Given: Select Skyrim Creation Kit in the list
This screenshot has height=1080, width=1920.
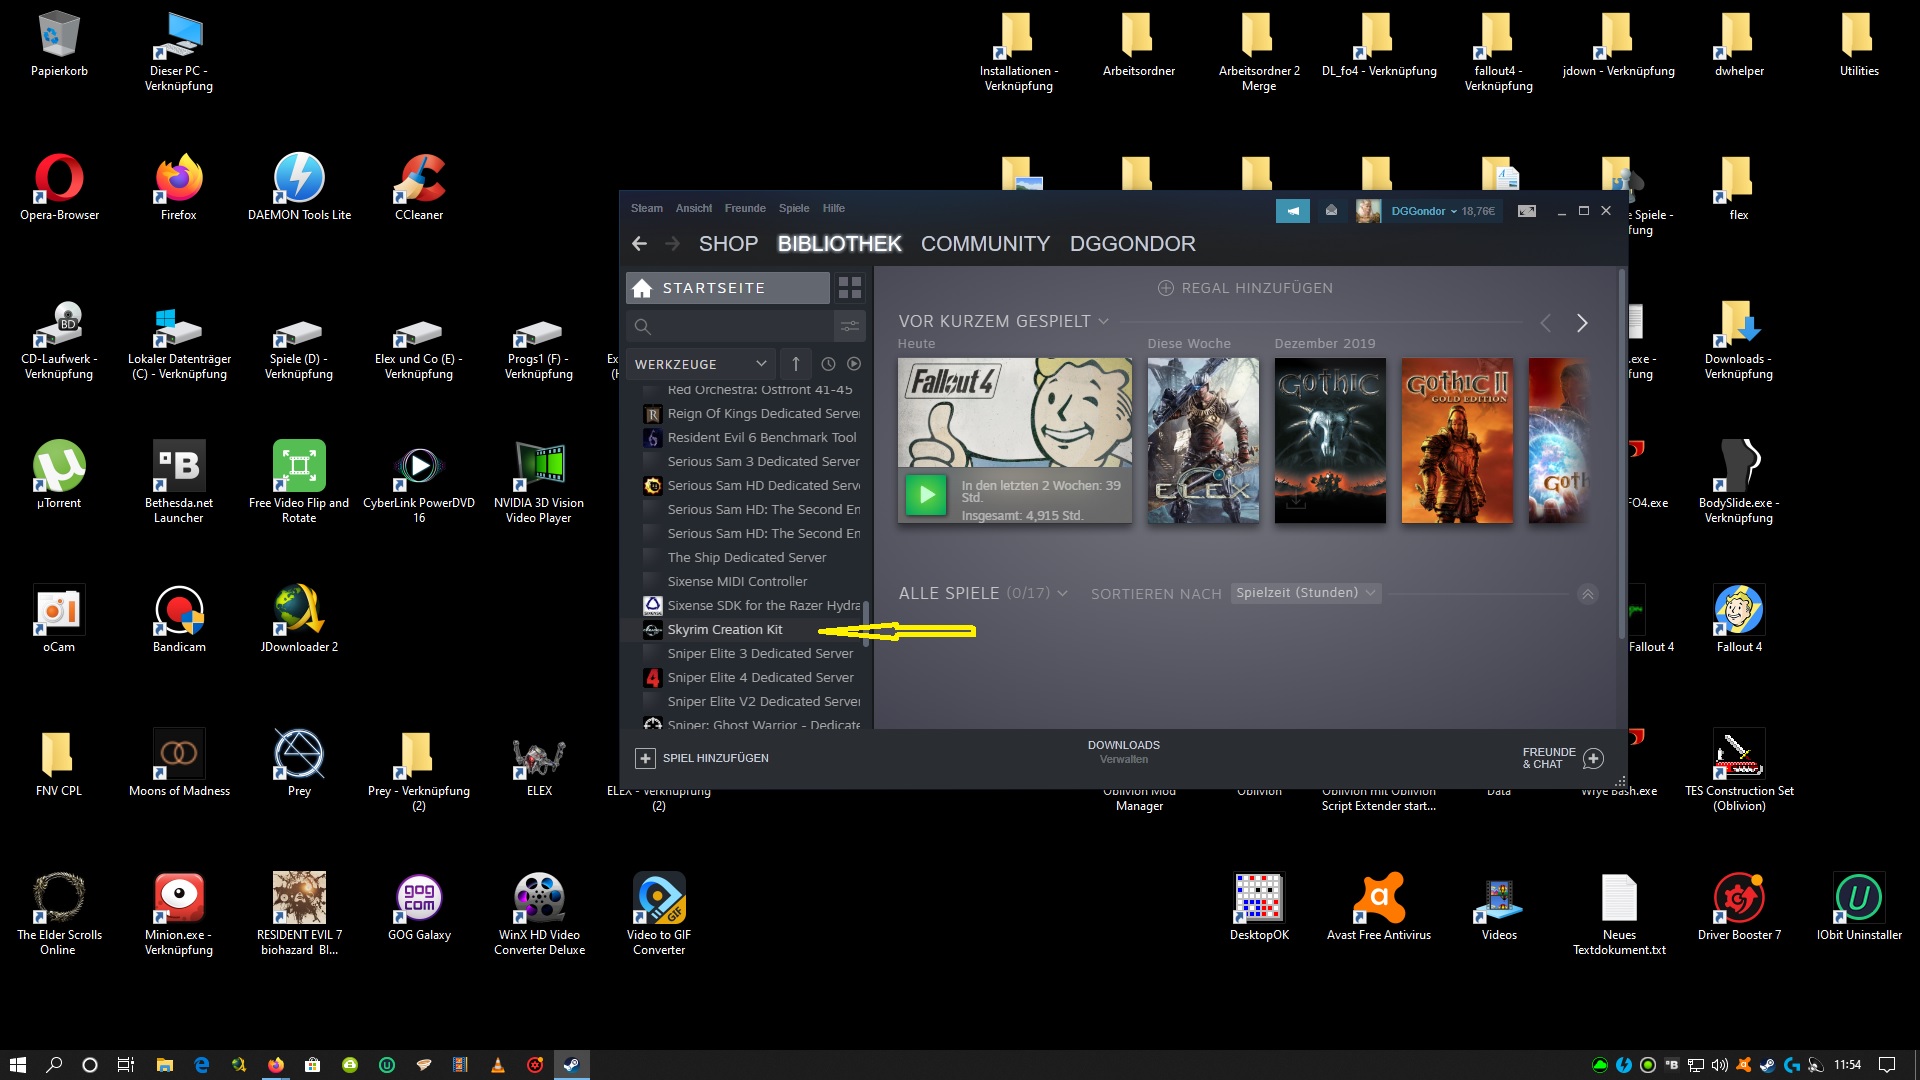Looking at the screenshot, I should [x=724, y=630].
